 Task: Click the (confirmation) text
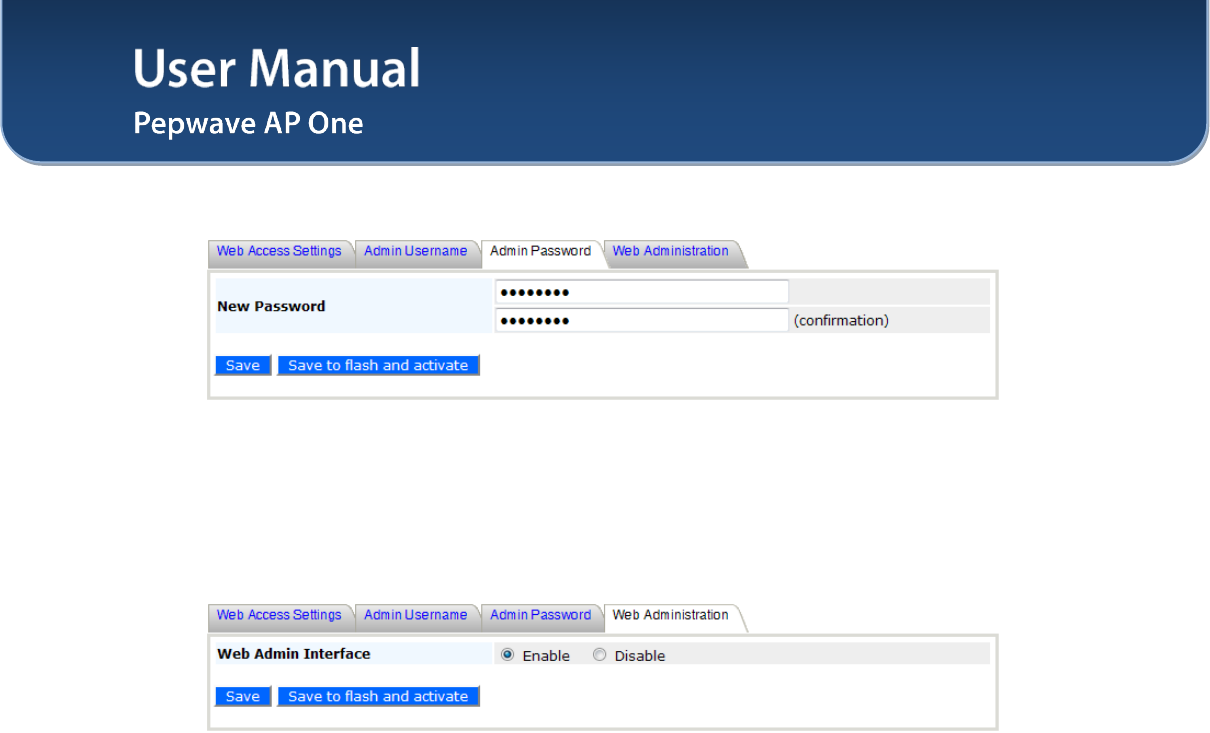click(x=841, y=321)
